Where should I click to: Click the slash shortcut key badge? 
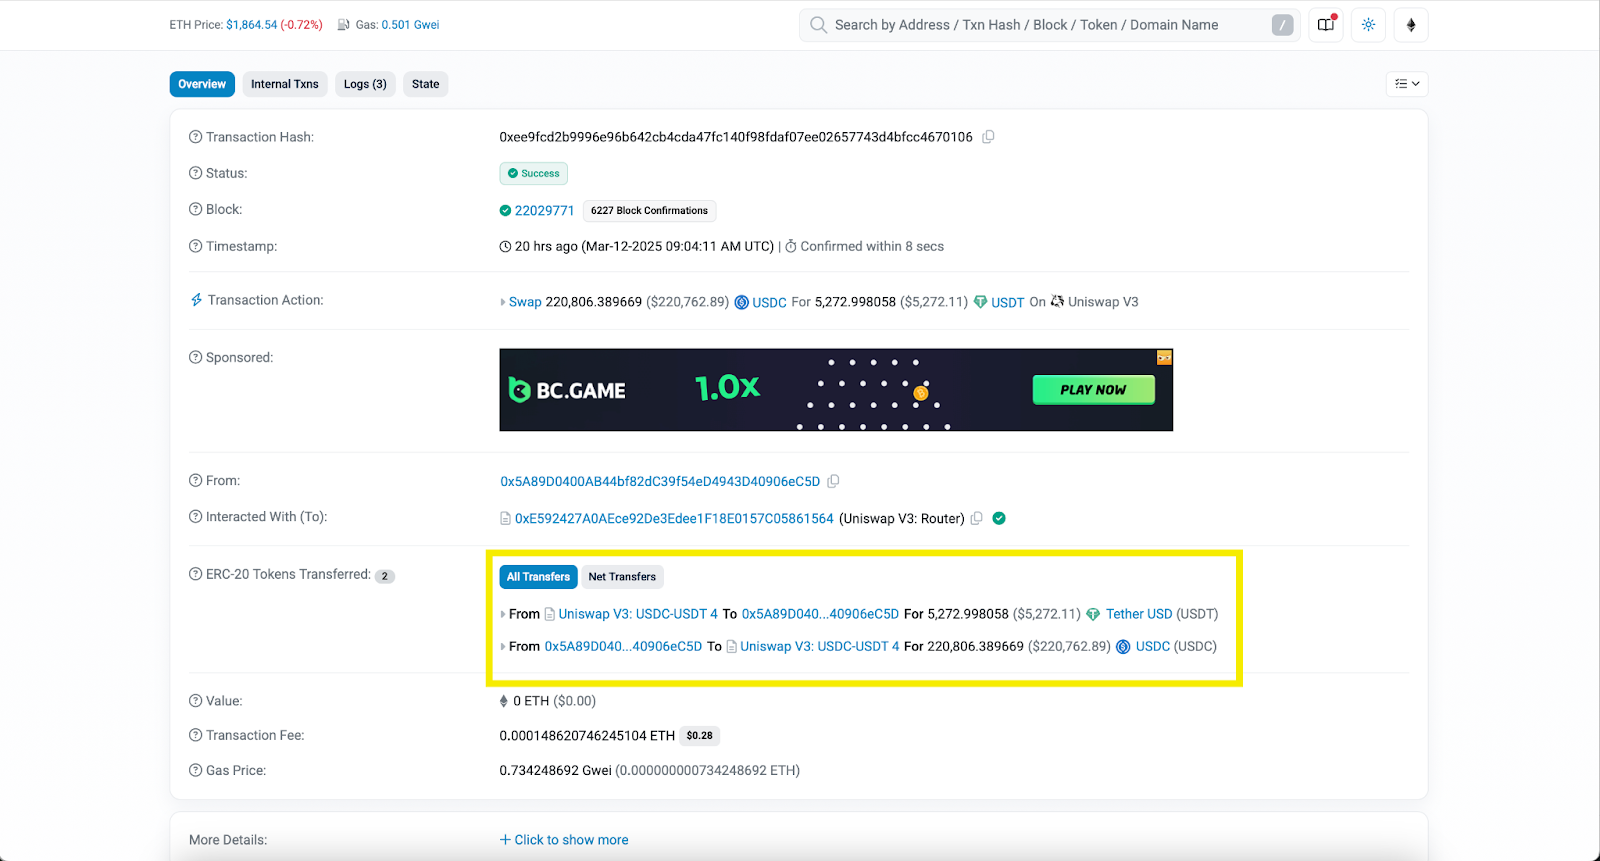pyautogui.click(x=1282, y=25)
